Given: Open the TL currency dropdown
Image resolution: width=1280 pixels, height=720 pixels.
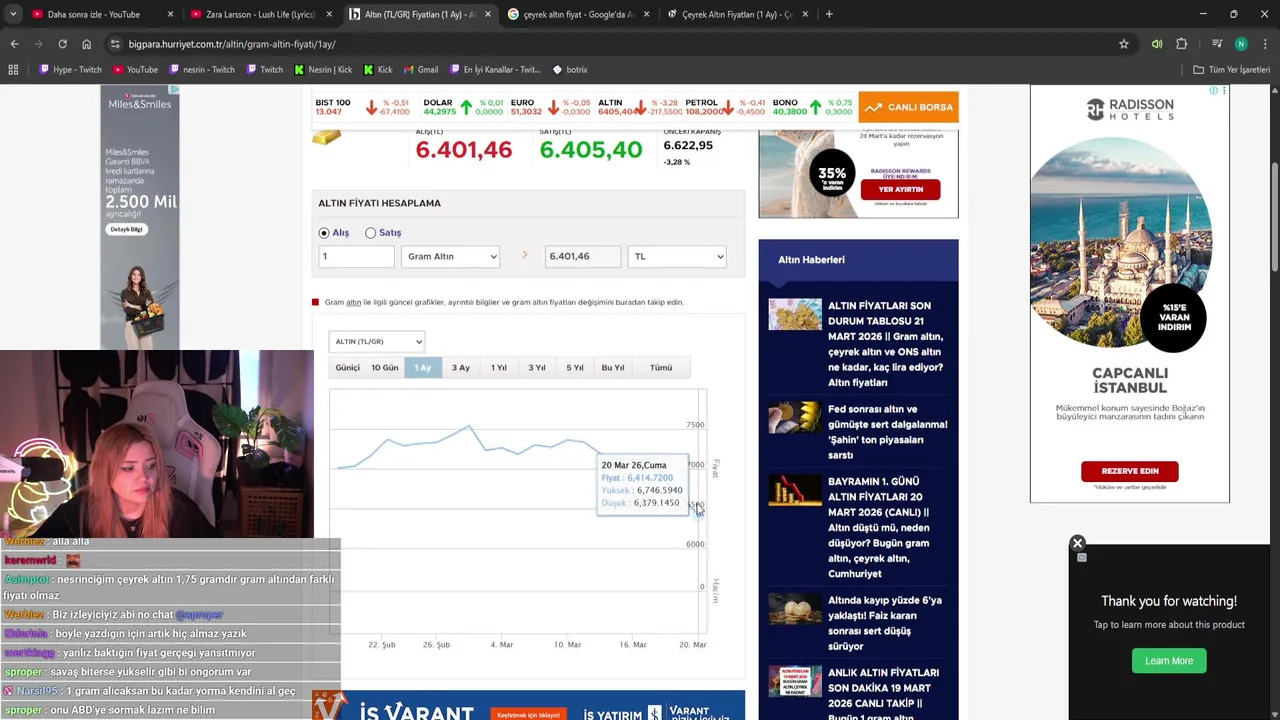Looking at the screenshot, I should point(677,257).
